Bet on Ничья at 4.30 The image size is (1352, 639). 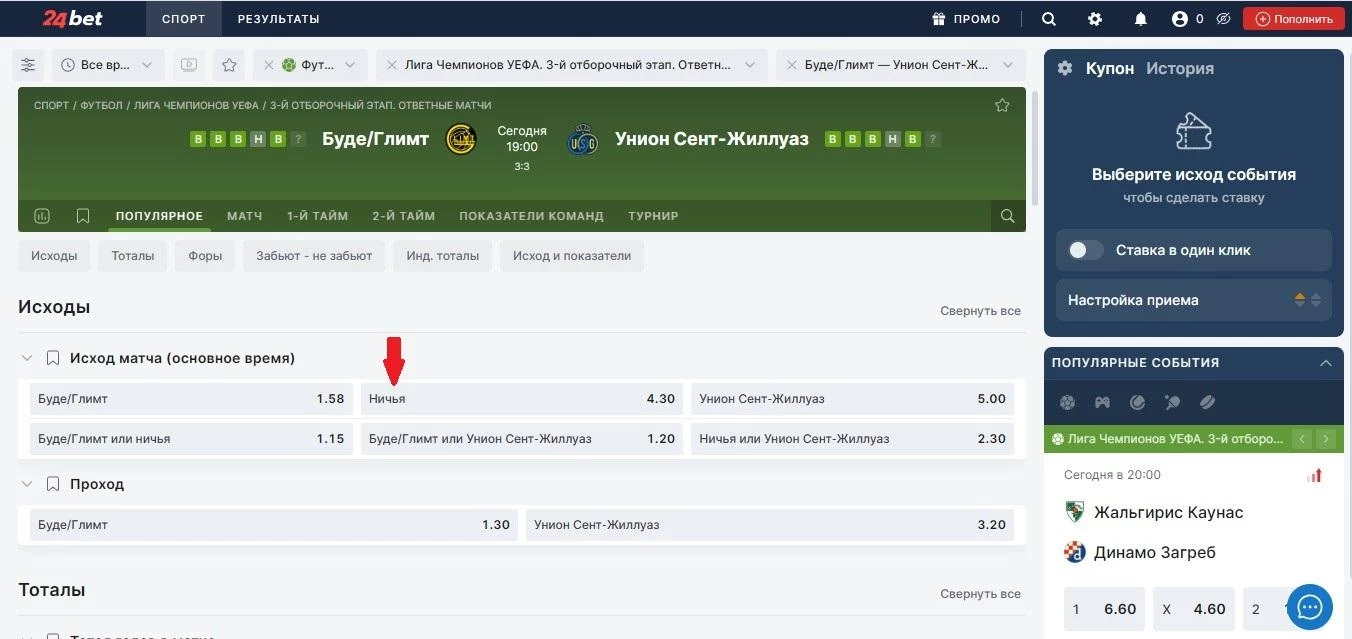tap(522, 399)
